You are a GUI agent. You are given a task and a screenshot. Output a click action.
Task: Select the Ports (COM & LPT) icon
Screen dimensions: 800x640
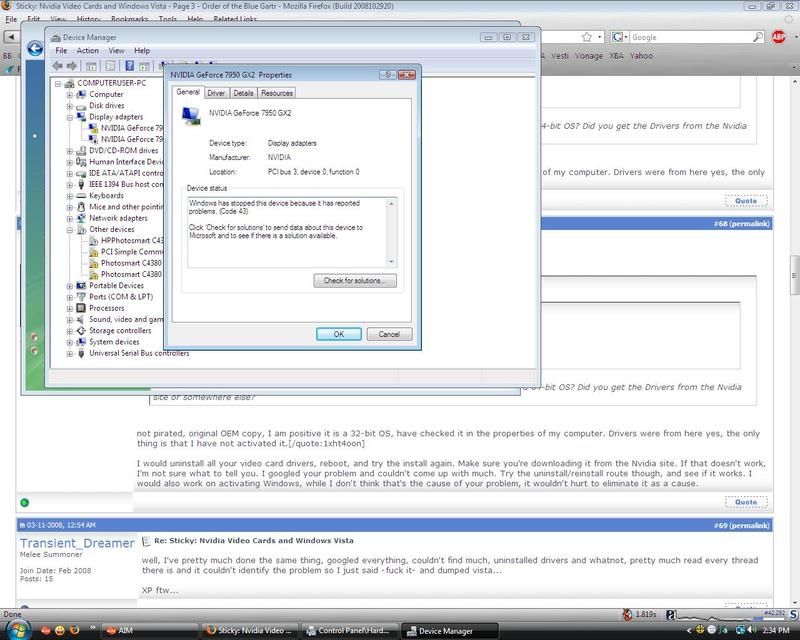81,297
